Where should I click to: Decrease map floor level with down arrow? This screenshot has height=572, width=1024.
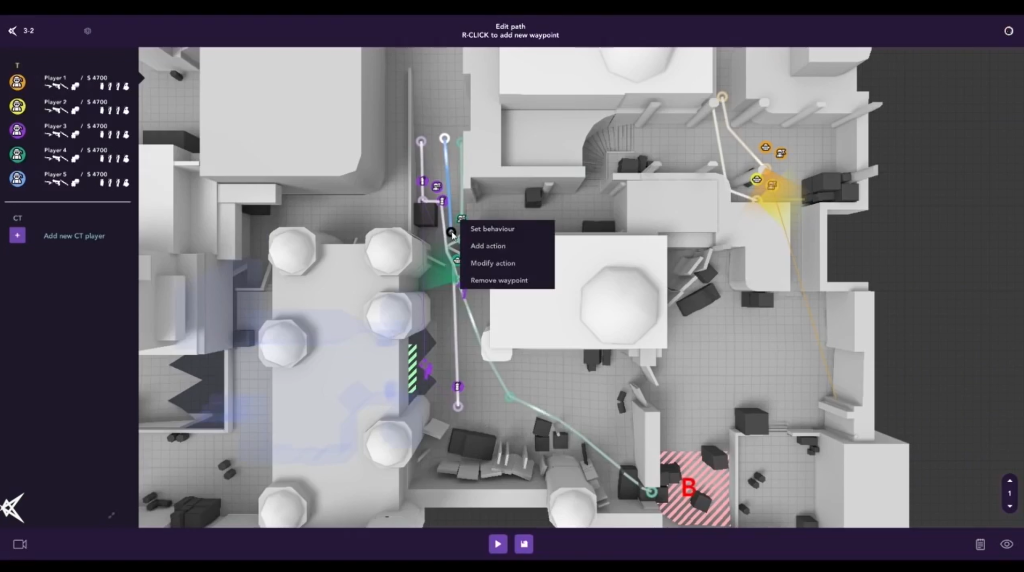(x=1009, y=505)
